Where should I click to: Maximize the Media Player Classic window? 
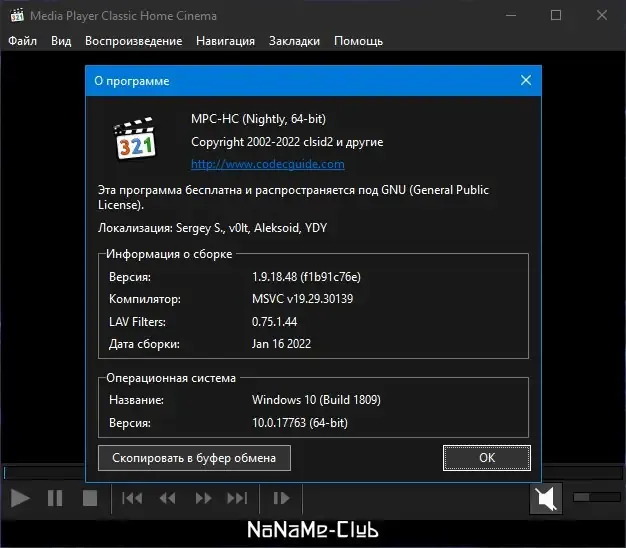click(x=556, y=16)
